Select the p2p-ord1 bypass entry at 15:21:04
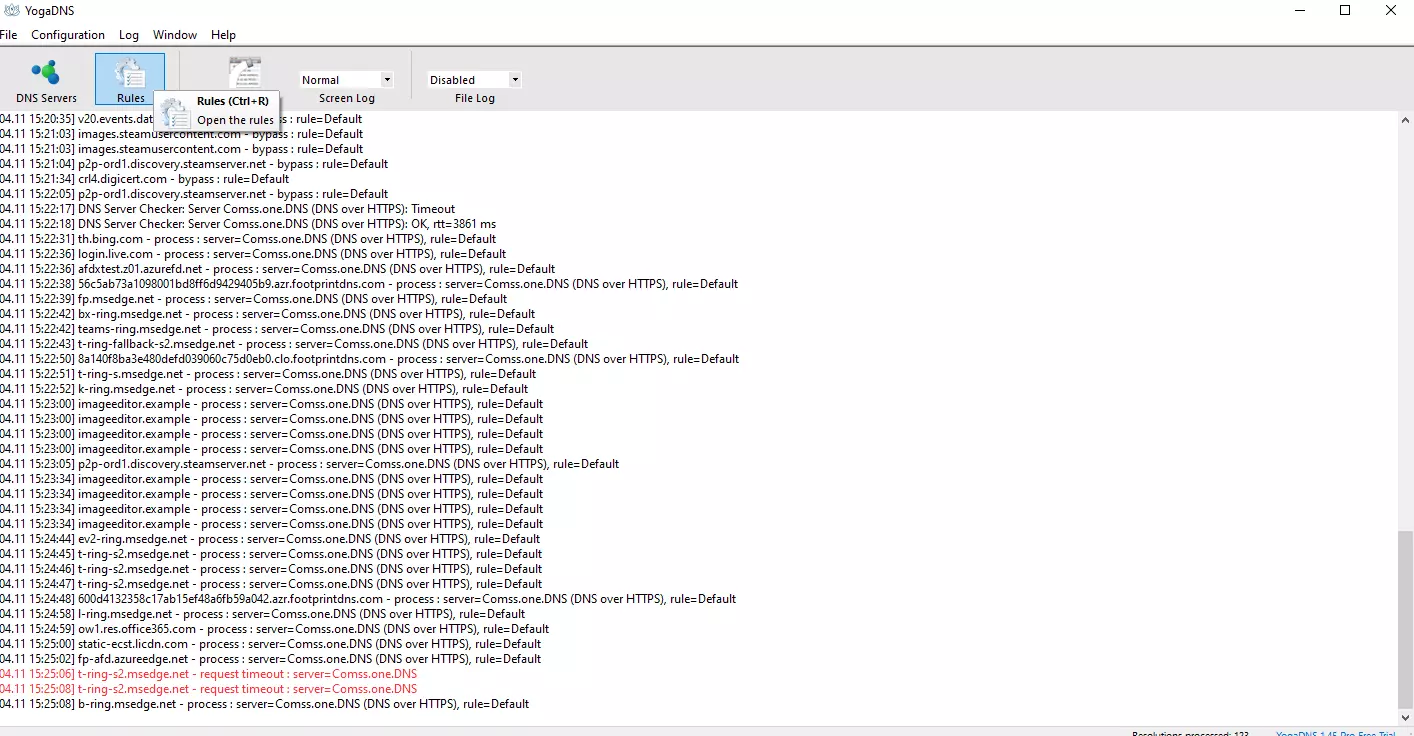1414x736 pixels. pos(194,164)
